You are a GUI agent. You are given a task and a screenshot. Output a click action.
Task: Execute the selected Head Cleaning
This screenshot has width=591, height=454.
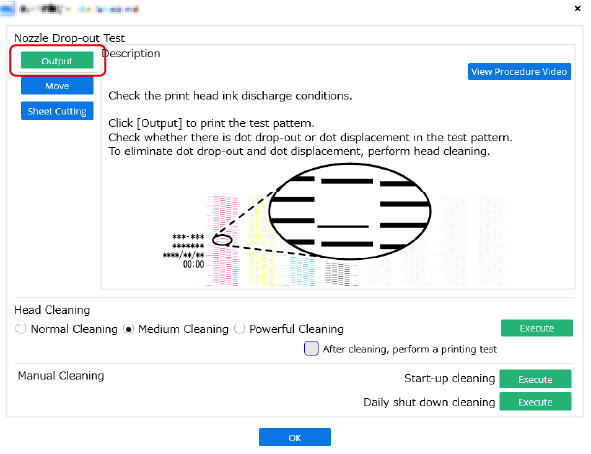tap(537, 328)
